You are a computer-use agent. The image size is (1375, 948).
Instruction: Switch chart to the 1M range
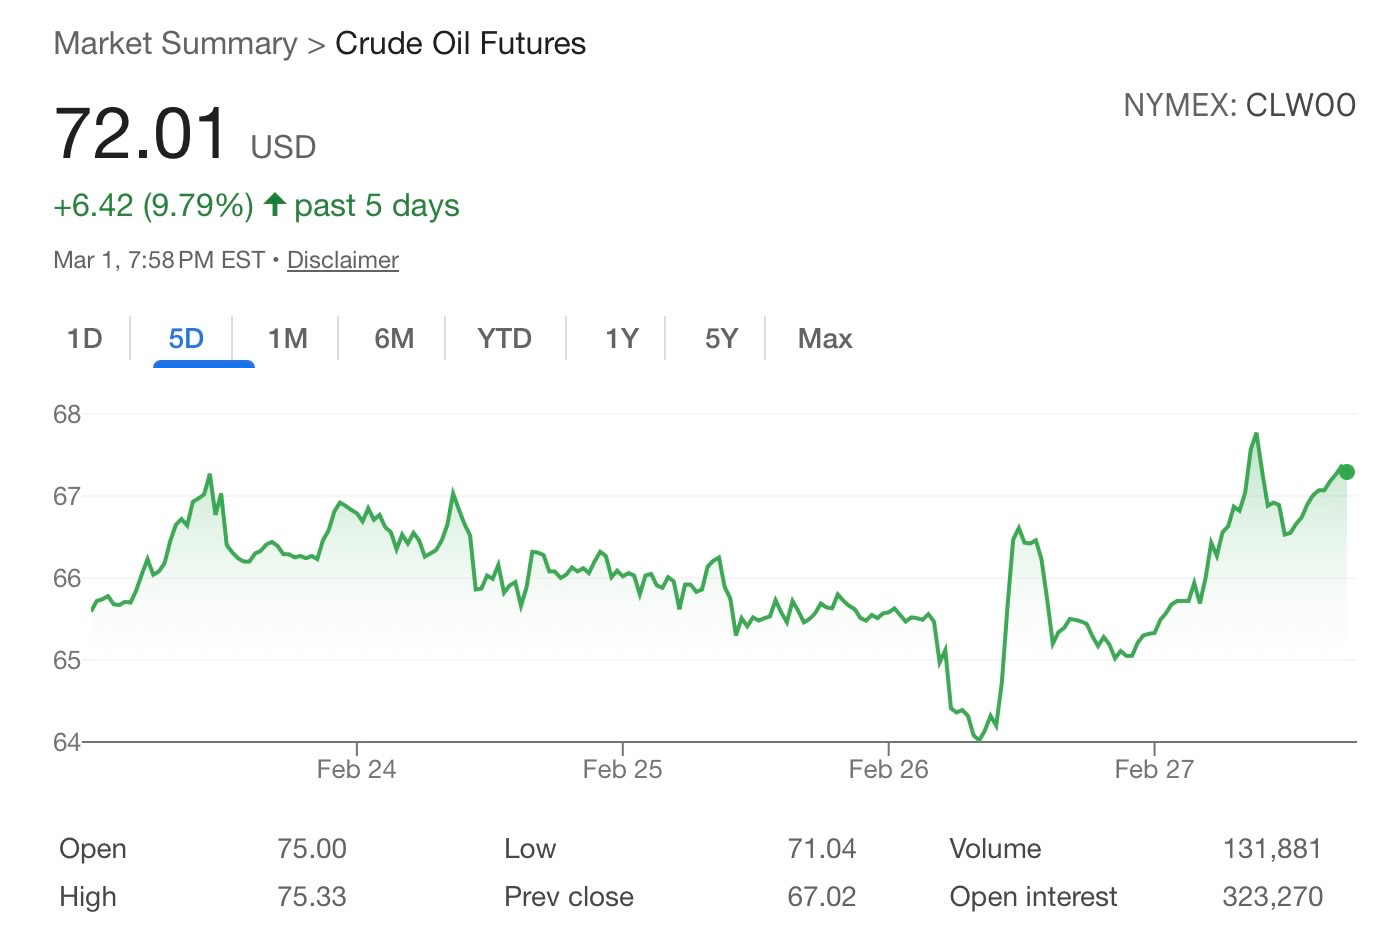coord(288,339)
